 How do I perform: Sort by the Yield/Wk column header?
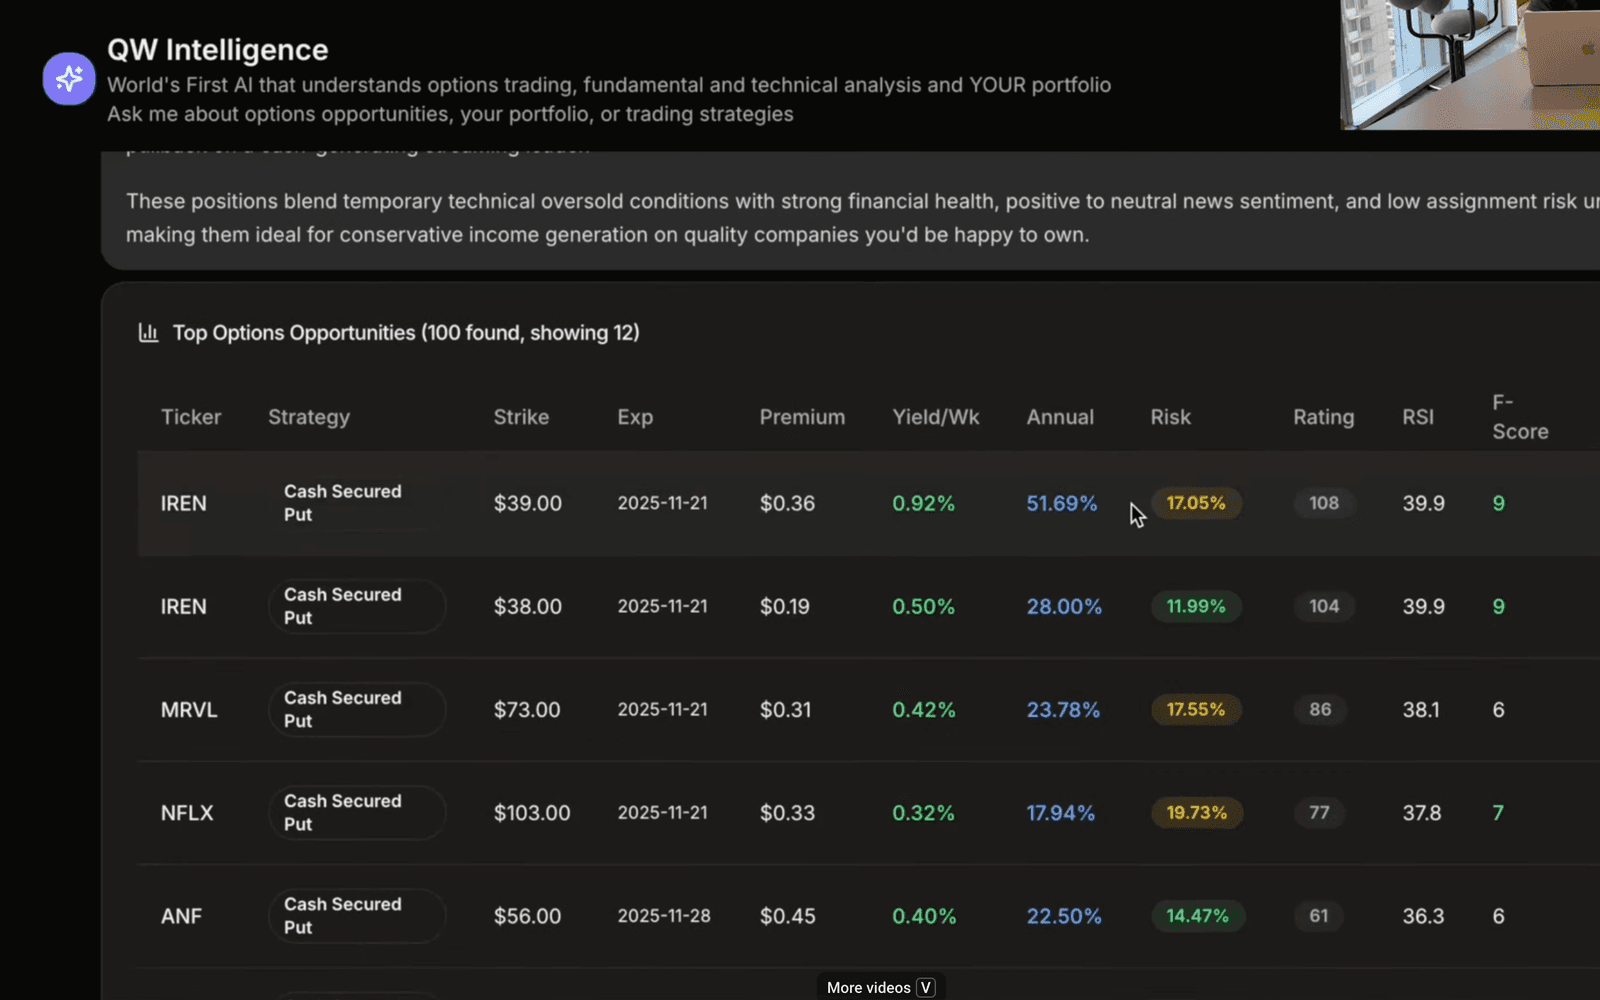[x=936, y=417]
